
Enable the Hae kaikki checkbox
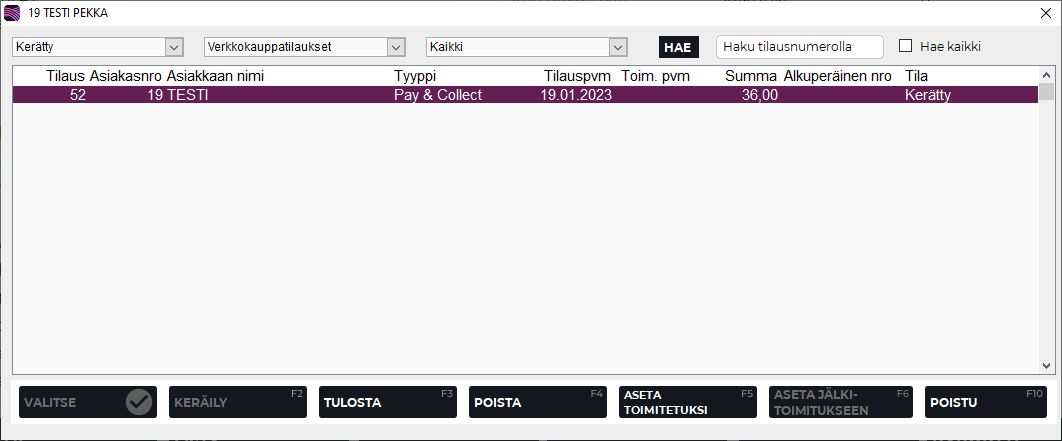(x=906, y=46)
